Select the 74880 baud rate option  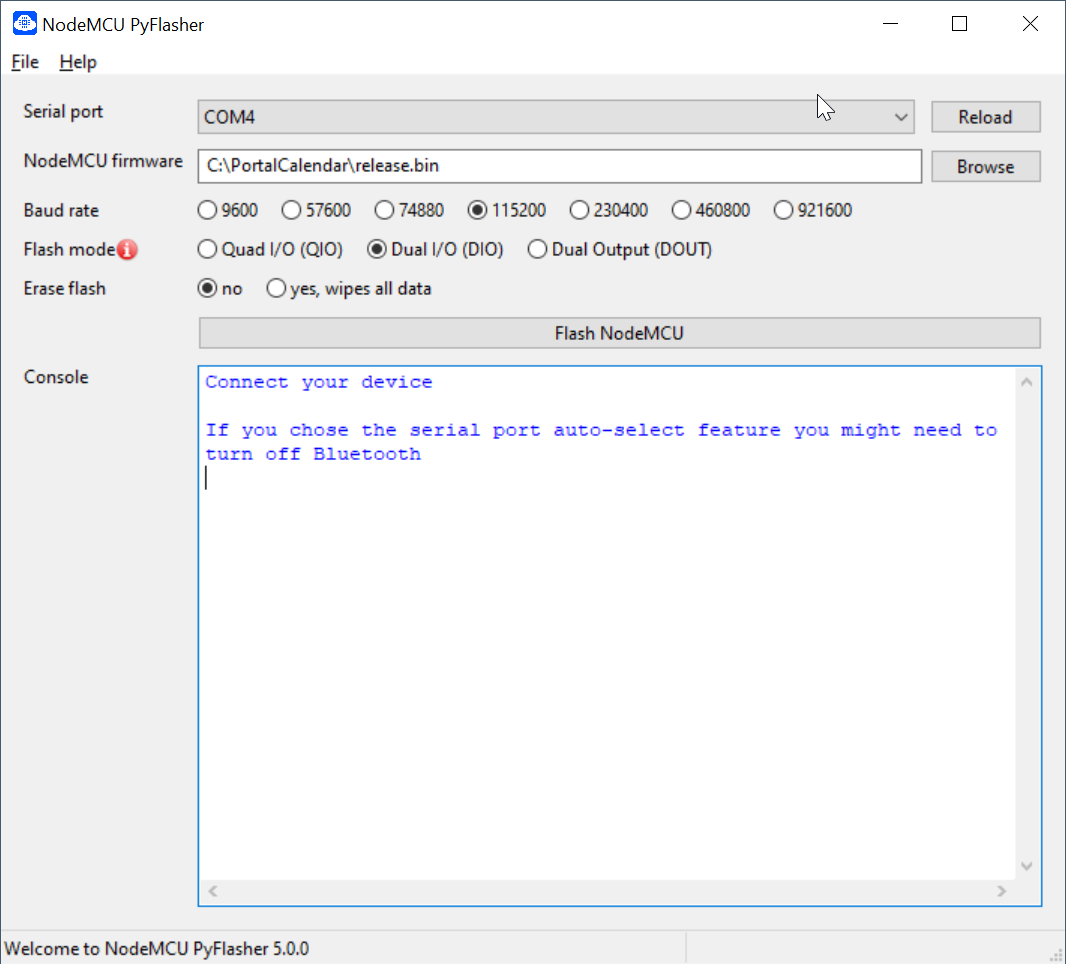(409, 210)
